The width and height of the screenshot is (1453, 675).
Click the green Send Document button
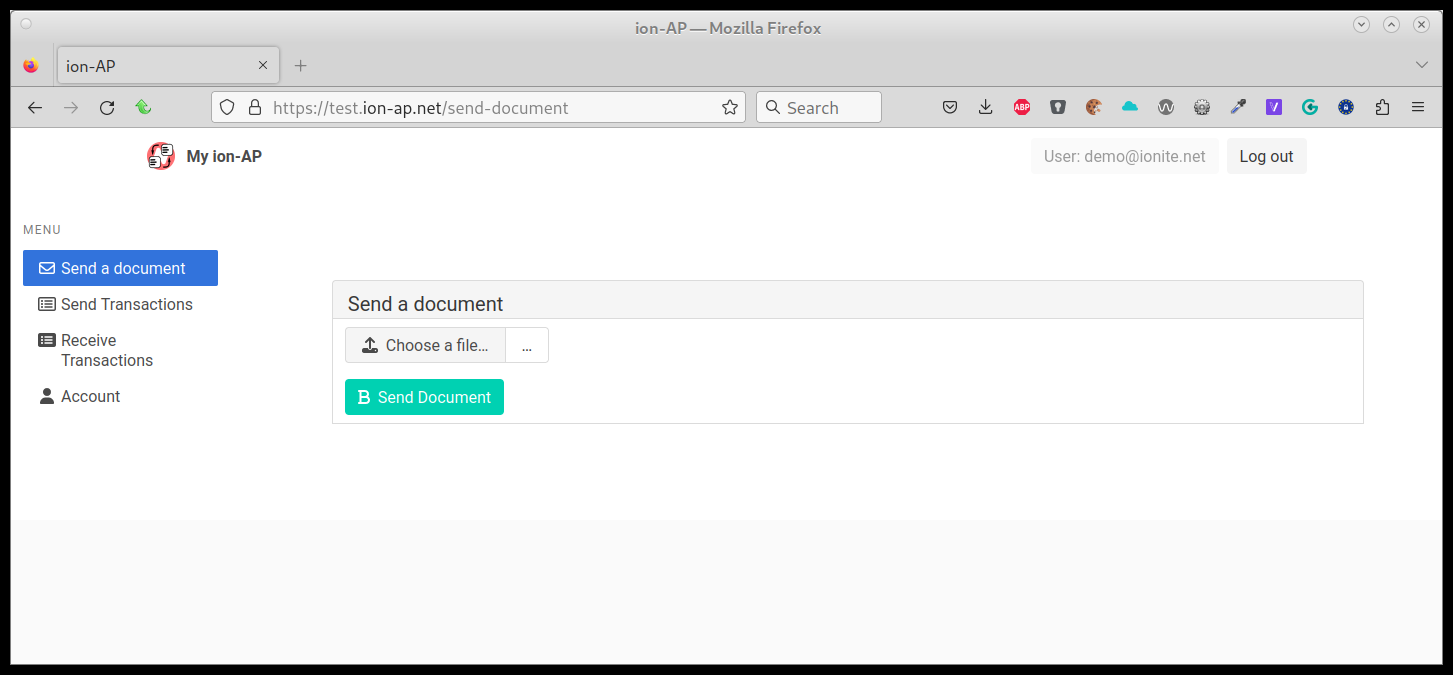[424, 397]
